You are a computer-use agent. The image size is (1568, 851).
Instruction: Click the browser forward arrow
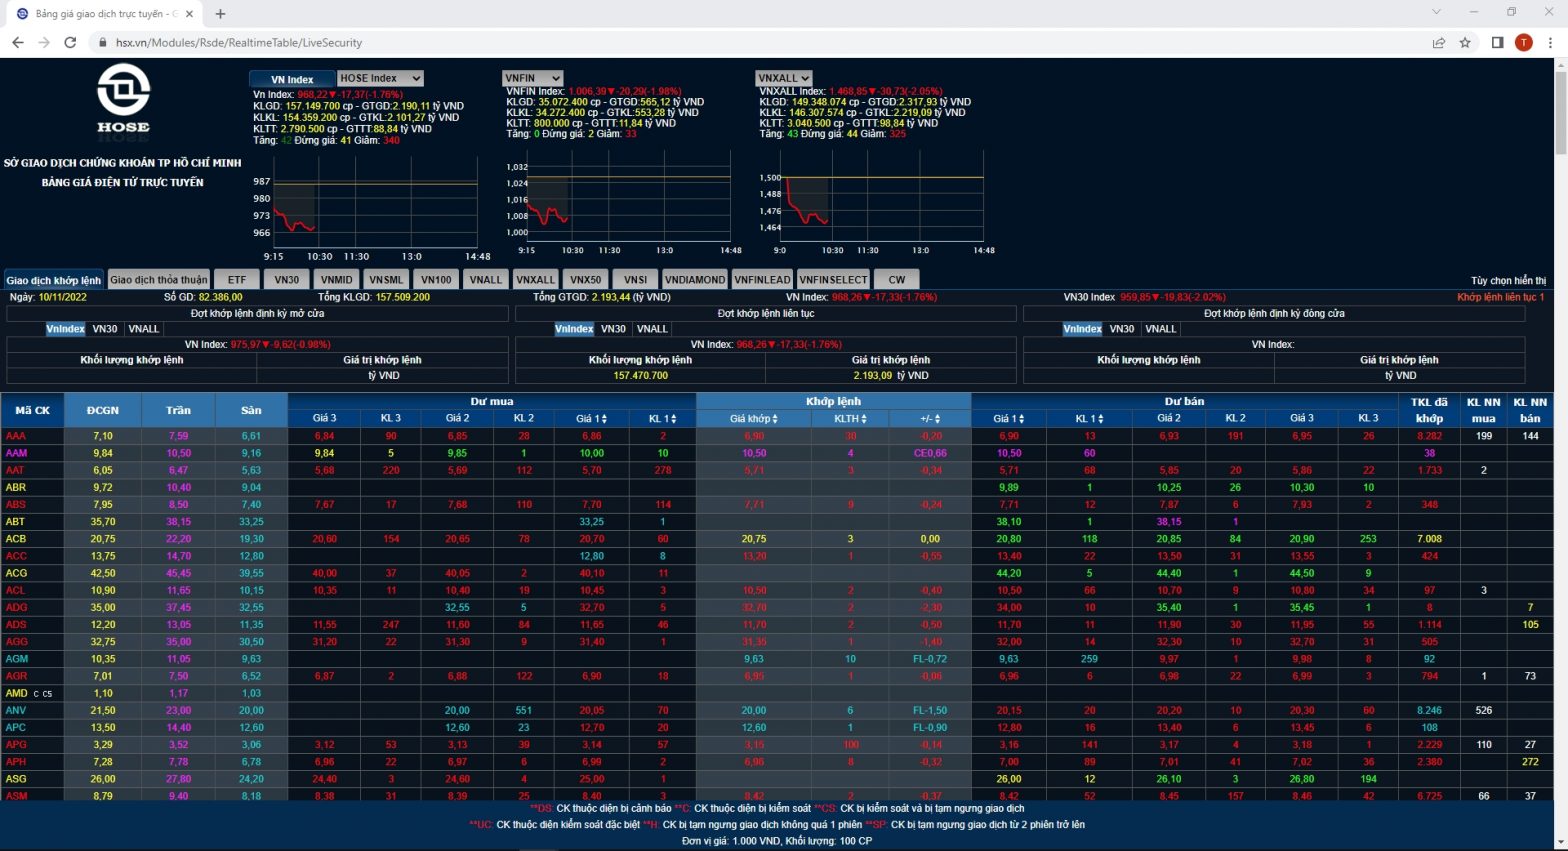click(x=44, y=42)
